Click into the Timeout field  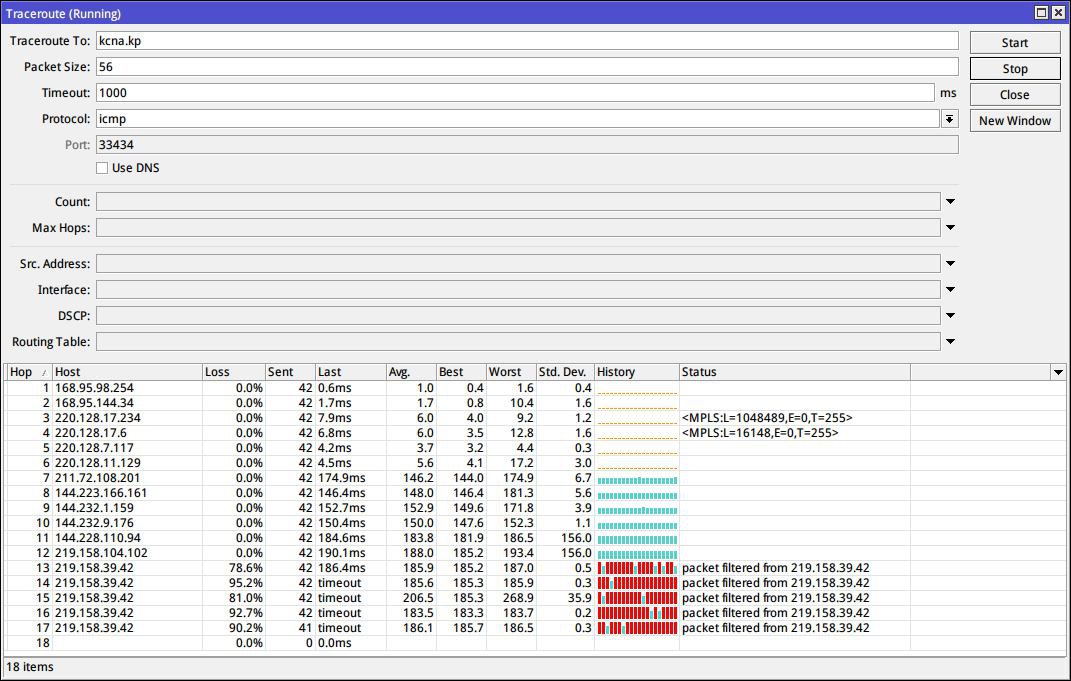coord(514,93)
